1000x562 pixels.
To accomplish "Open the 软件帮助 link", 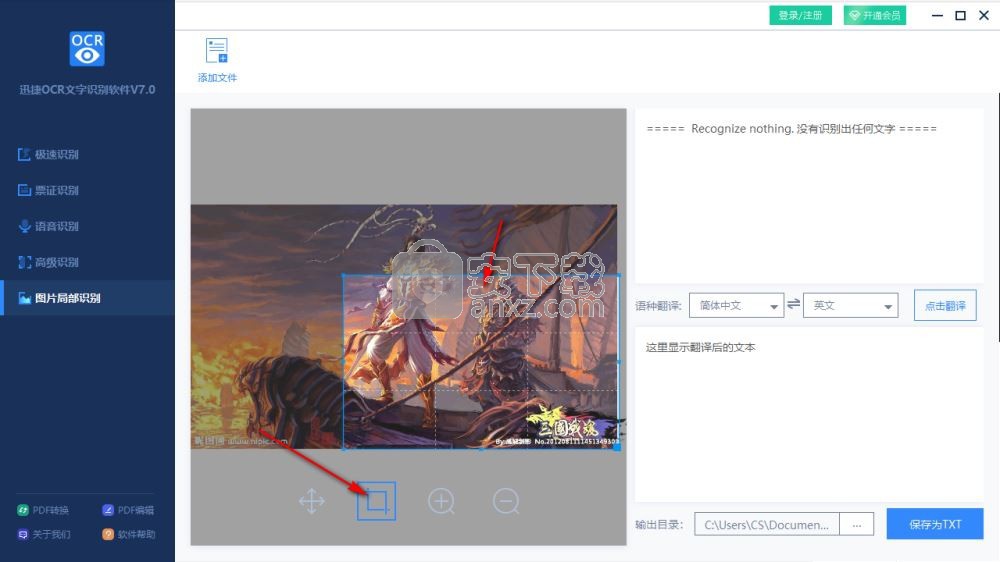I will point(129,535).
